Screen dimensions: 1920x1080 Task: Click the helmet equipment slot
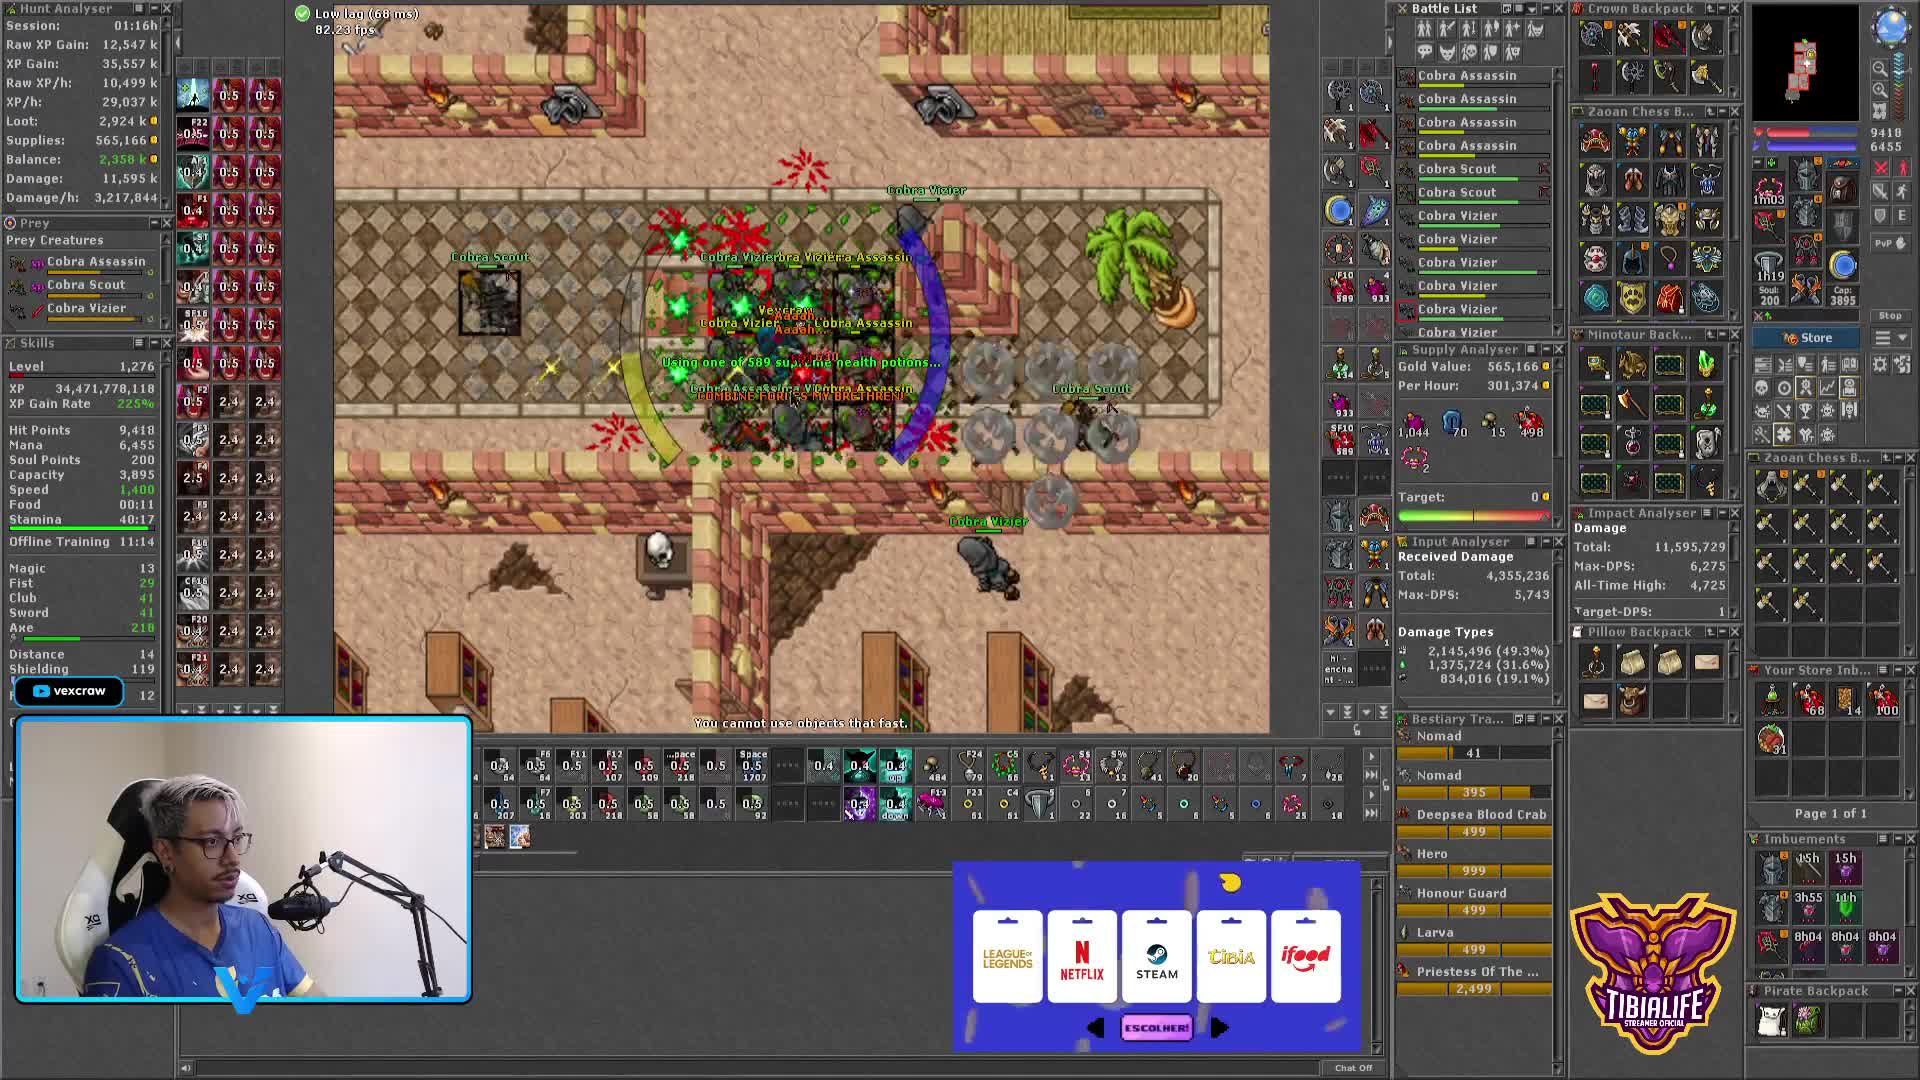(1807, 173)
